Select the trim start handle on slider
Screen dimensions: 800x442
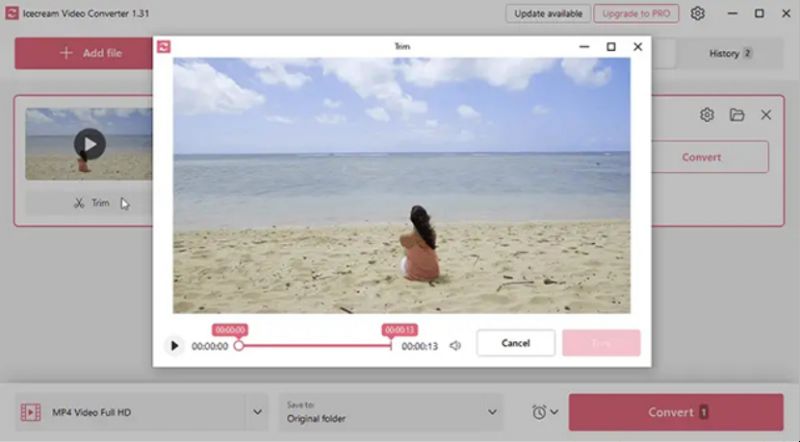[239, 346]
